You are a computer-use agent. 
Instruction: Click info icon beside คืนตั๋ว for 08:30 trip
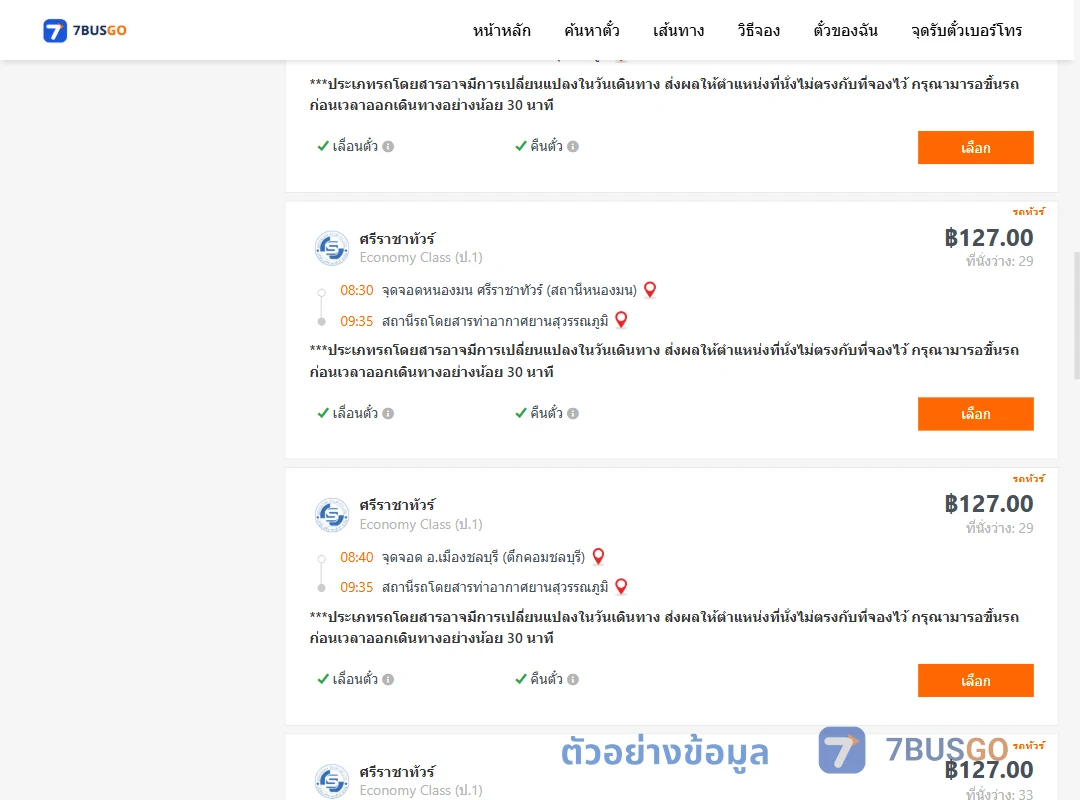click(x=572, y=413)
